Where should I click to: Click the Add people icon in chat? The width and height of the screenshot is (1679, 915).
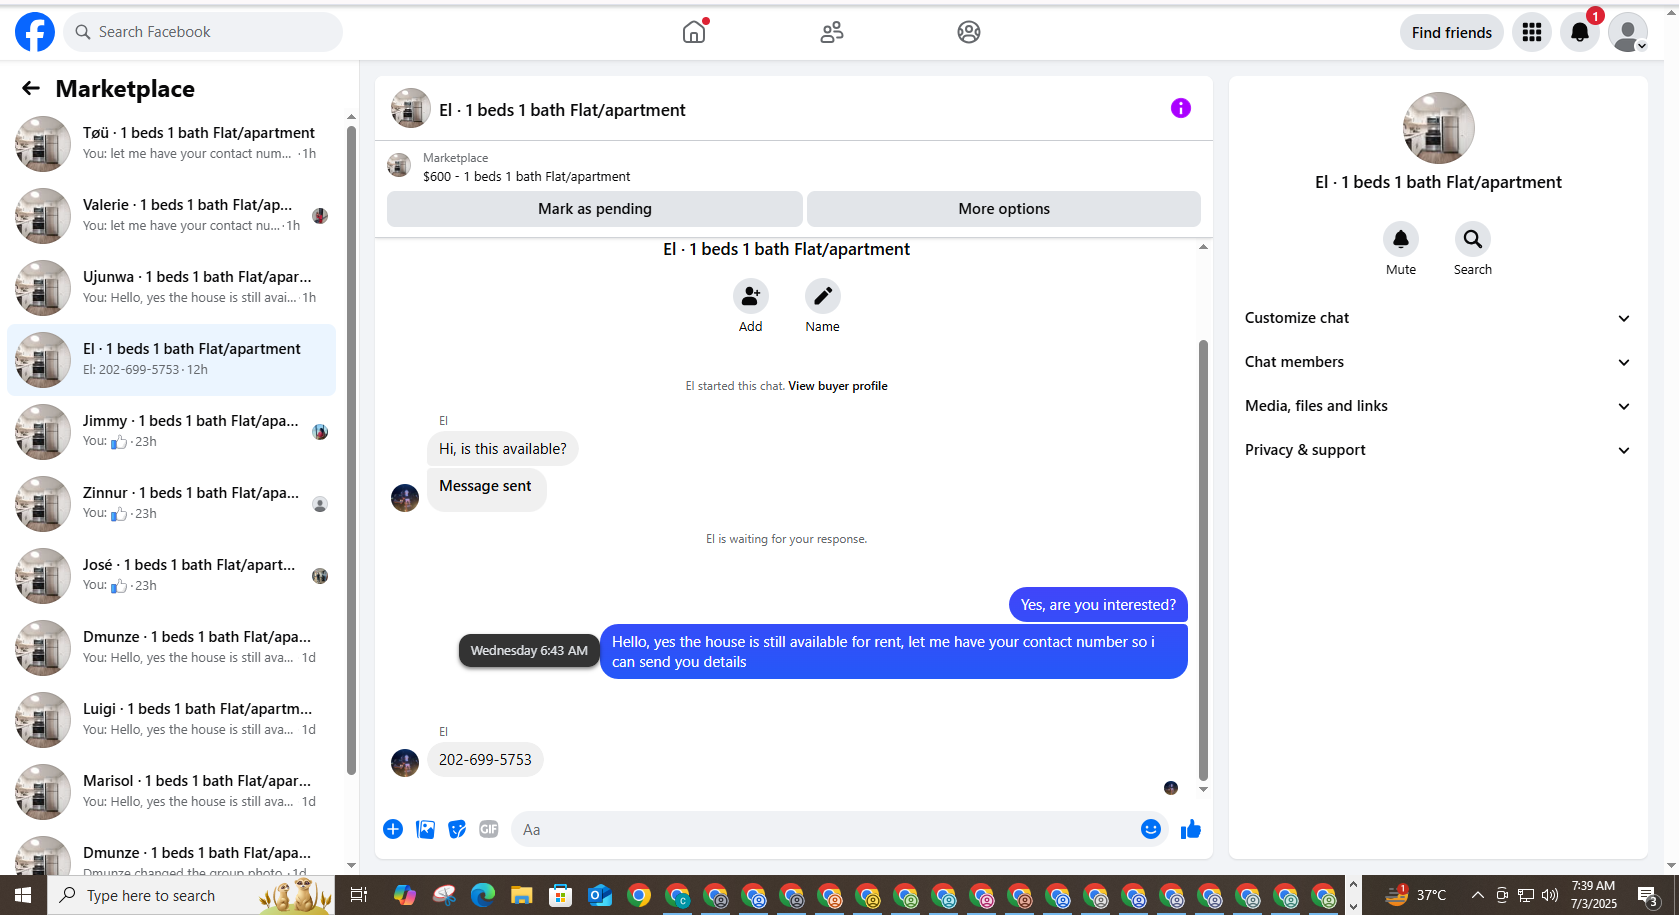tap(750, 296)
